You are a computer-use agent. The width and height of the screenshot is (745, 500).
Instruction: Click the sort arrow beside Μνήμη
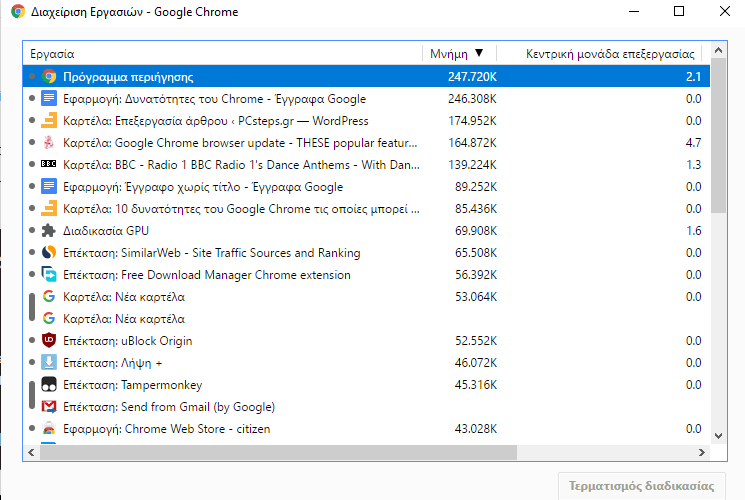pyautogui.click(x=479, y=53)
